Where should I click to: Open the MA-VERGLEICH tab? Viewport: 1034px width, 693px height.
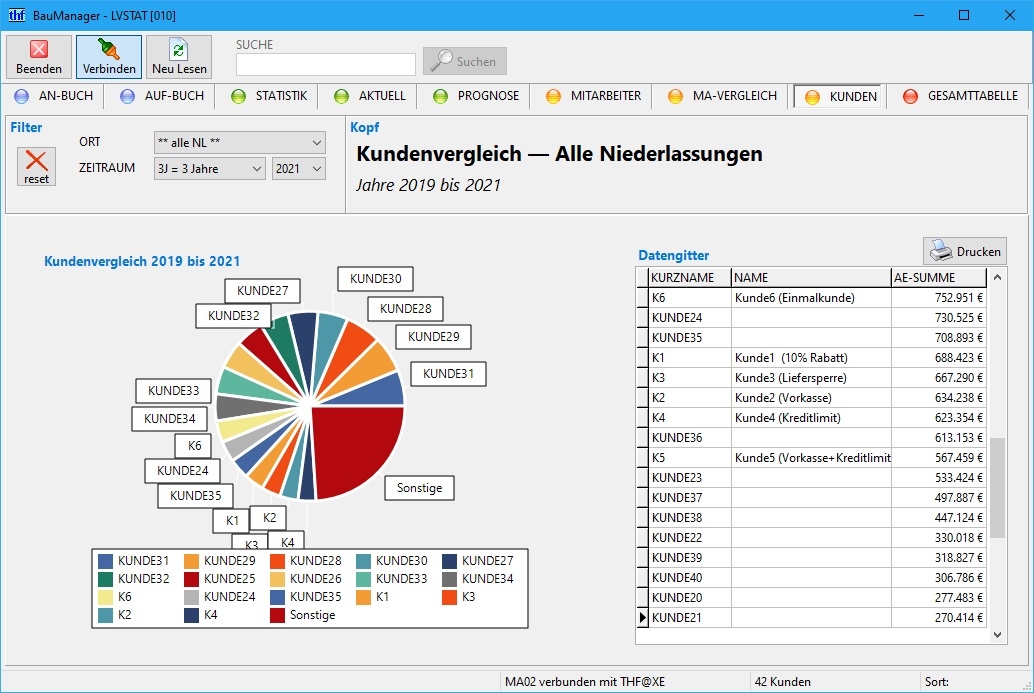722,96
